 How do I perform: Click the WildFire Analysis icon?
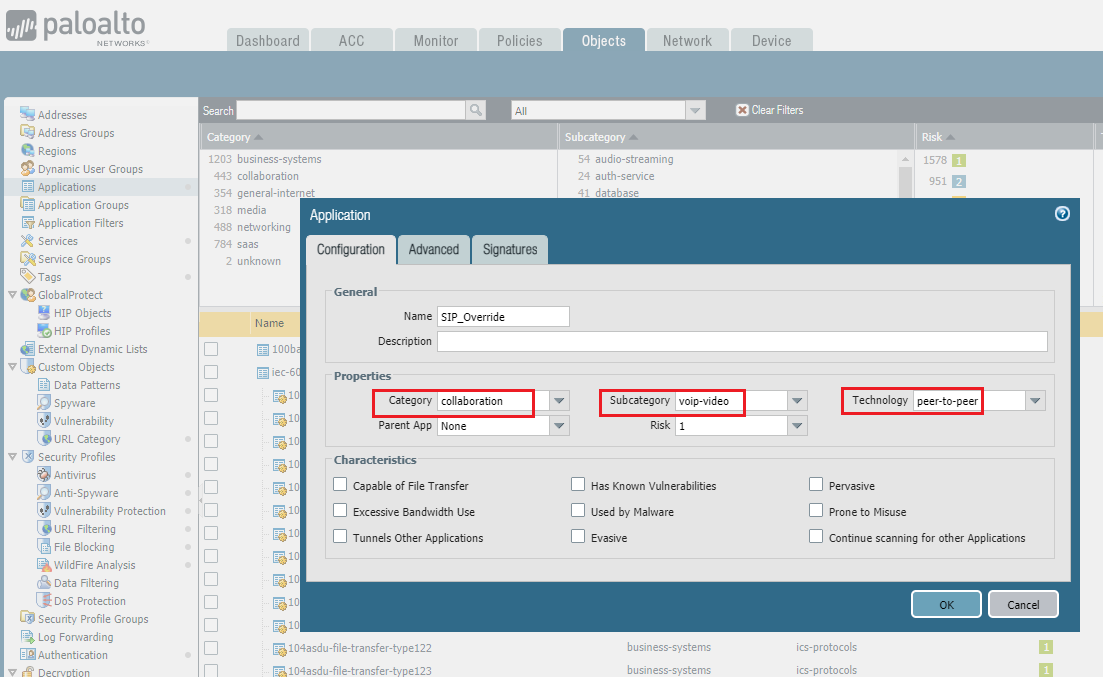click(x=44, y=565)
